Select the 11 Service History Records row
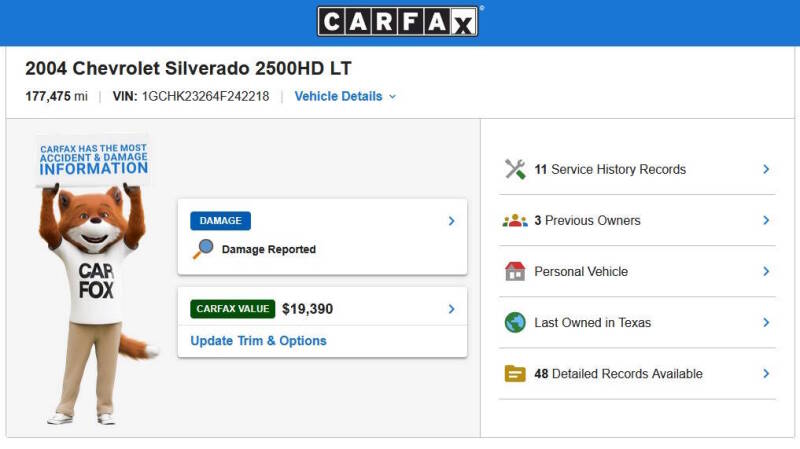 coord(637,169)
